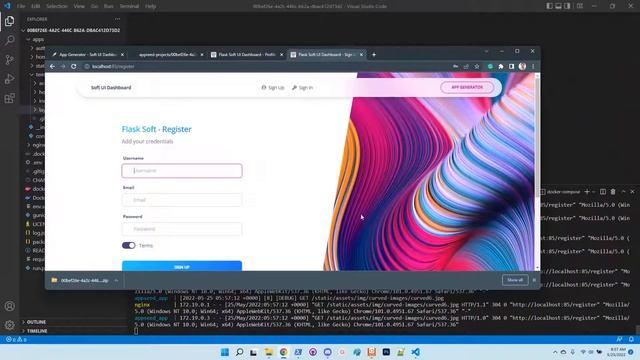Click the browser address bar URL
The height and width of the screenshot is (360, 640).
(x=113, y=66)
